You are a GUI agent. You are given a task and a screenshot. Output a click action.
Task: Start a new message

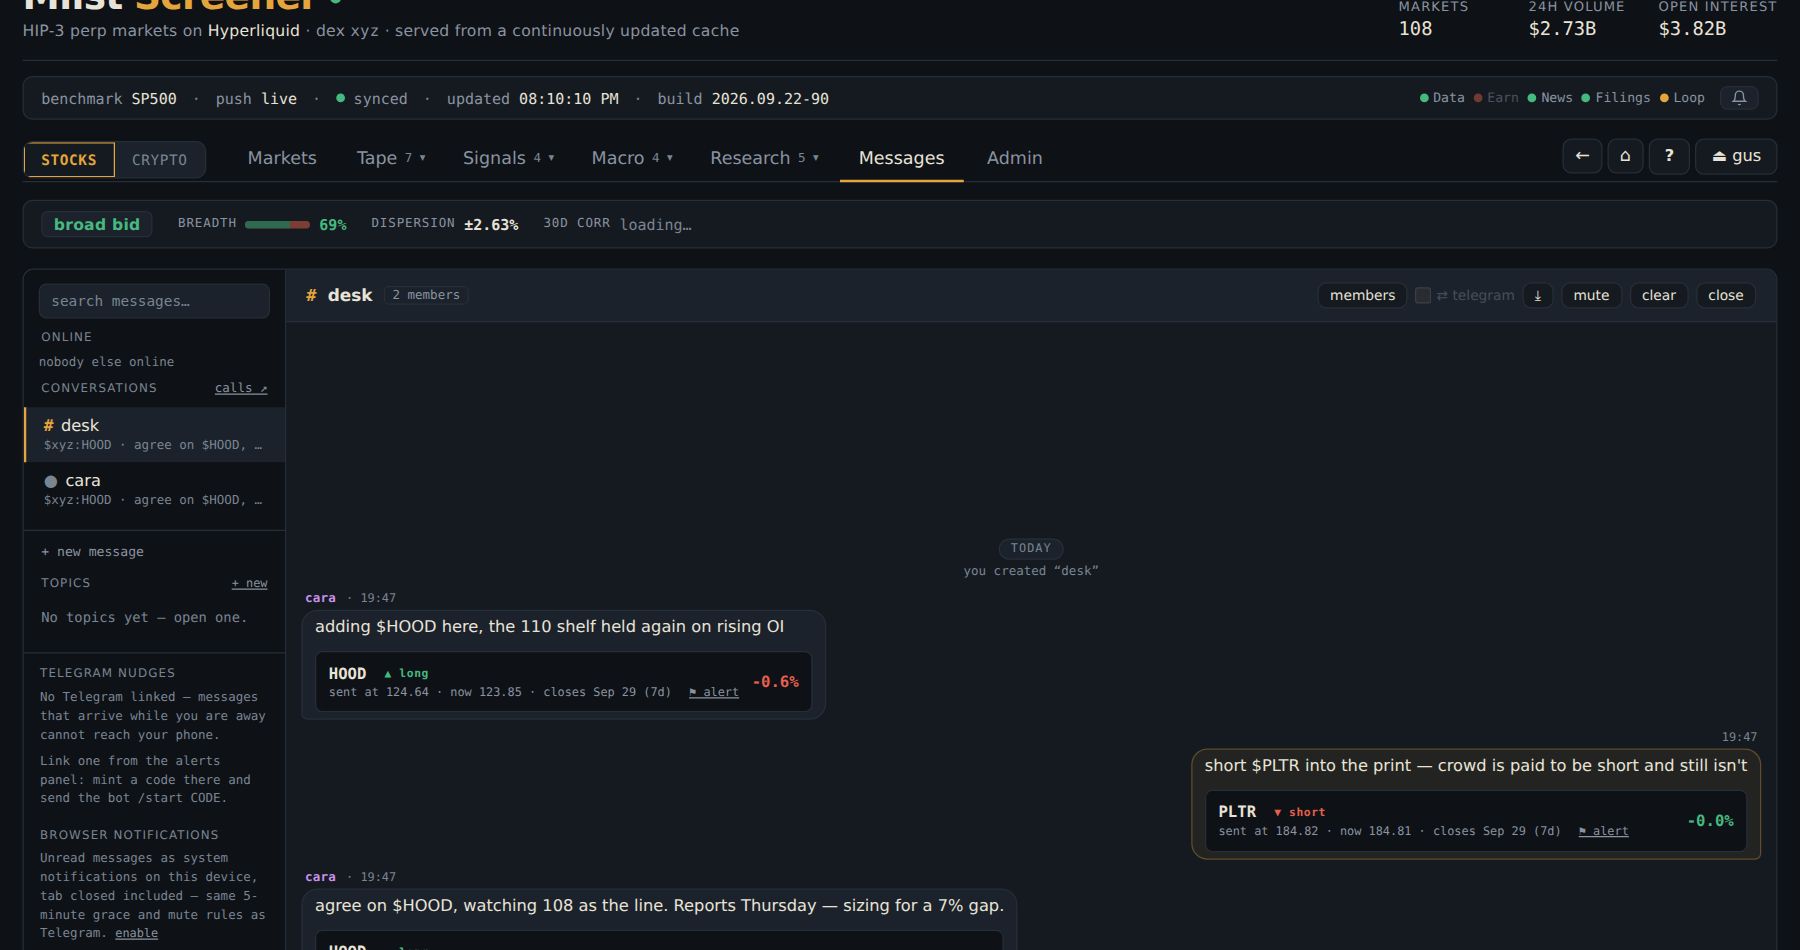[92, 552]
